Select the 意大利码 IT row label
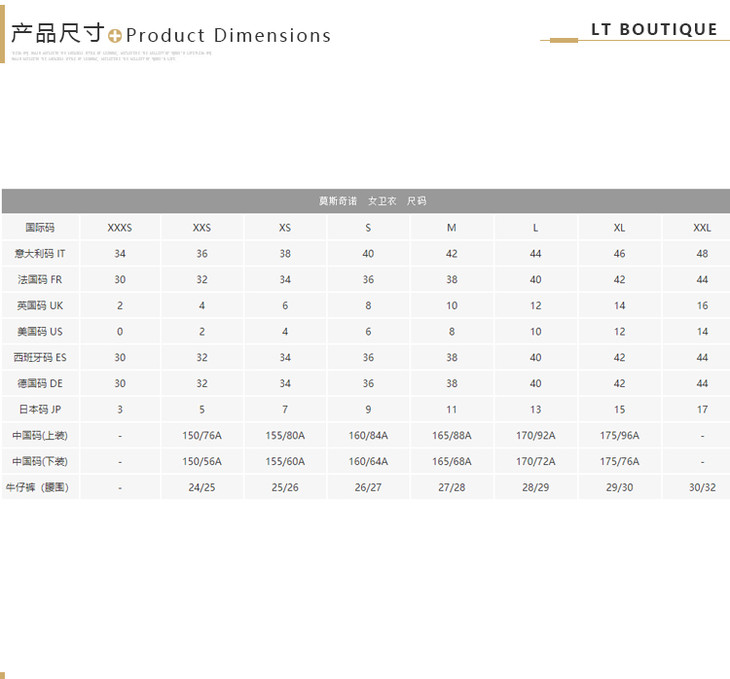 pyautogui.click(x=40, y=254)
